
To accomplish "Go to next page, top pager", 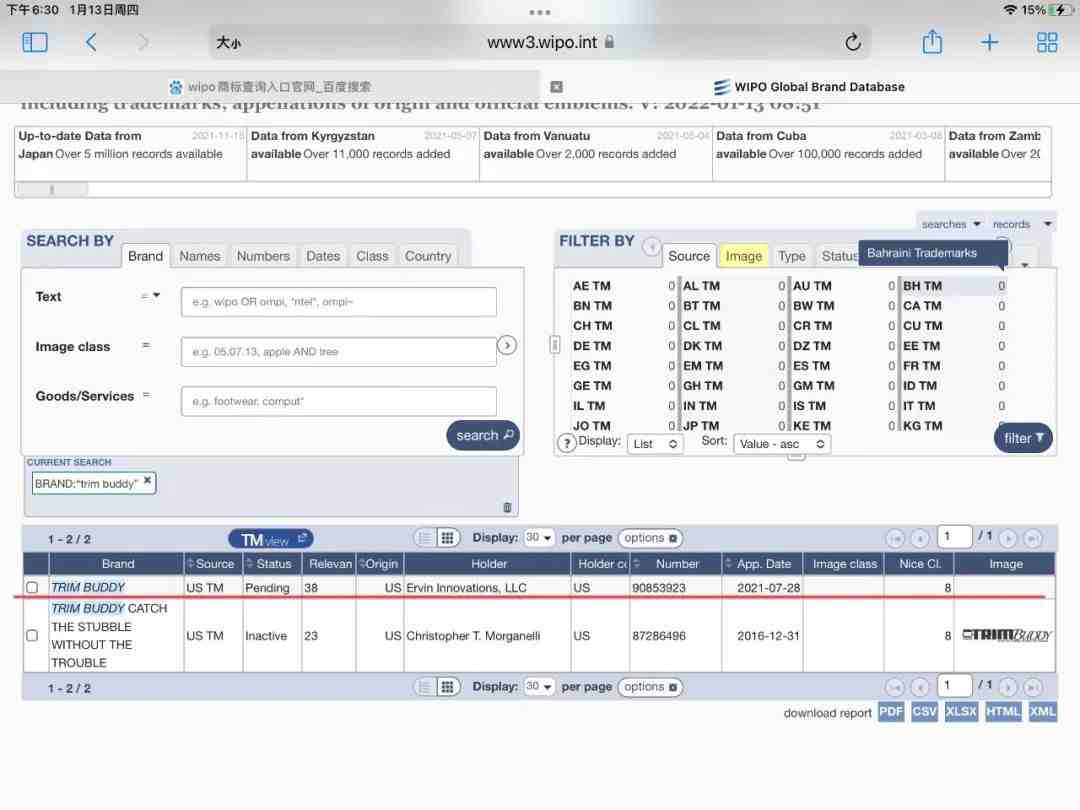I will pyautogui.click(x=1008, y=538).
